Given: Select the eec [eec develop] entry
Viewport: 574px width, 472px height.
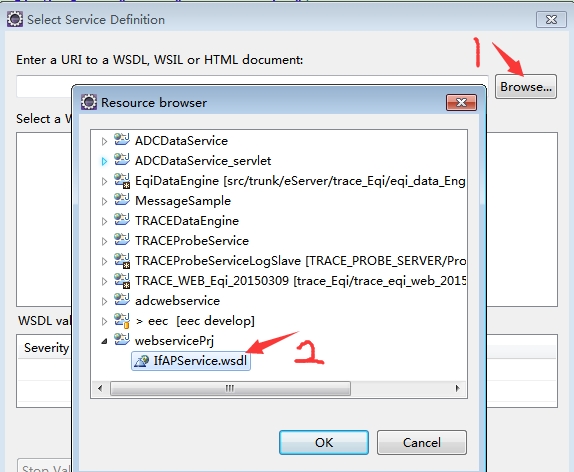Looking at the screenshot, I should [195, 321].
